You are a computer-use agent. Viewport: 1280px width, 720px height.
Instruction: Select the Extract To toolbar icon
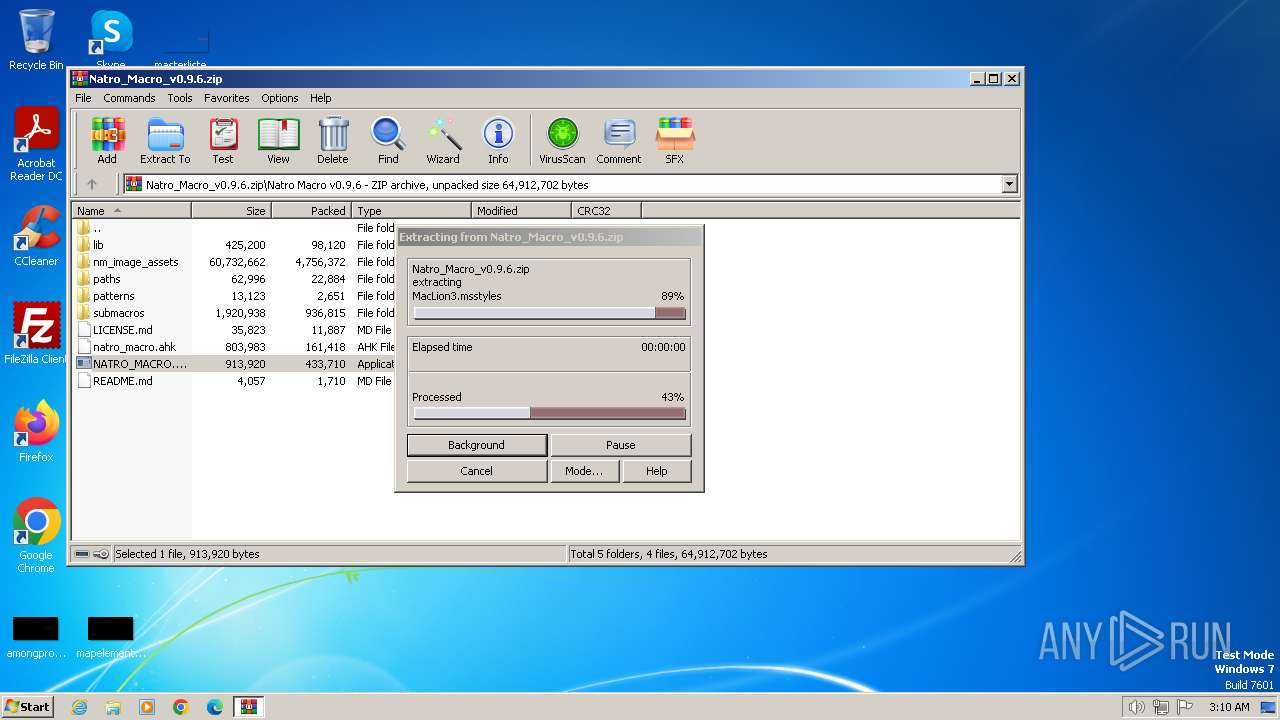165,140
